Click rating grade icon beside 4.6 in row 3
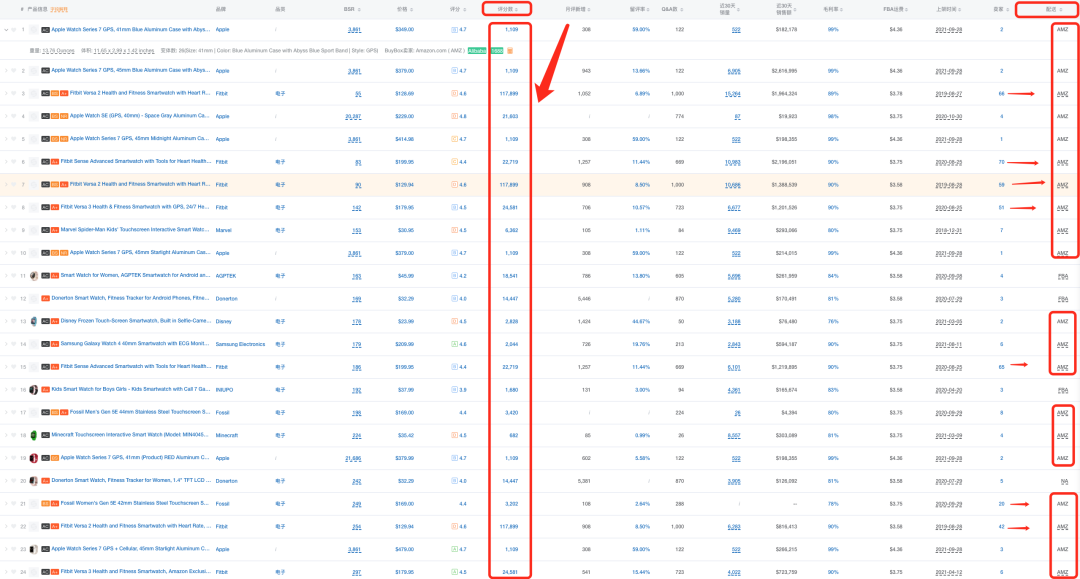1080x579 pixels. tap(455, 93)
